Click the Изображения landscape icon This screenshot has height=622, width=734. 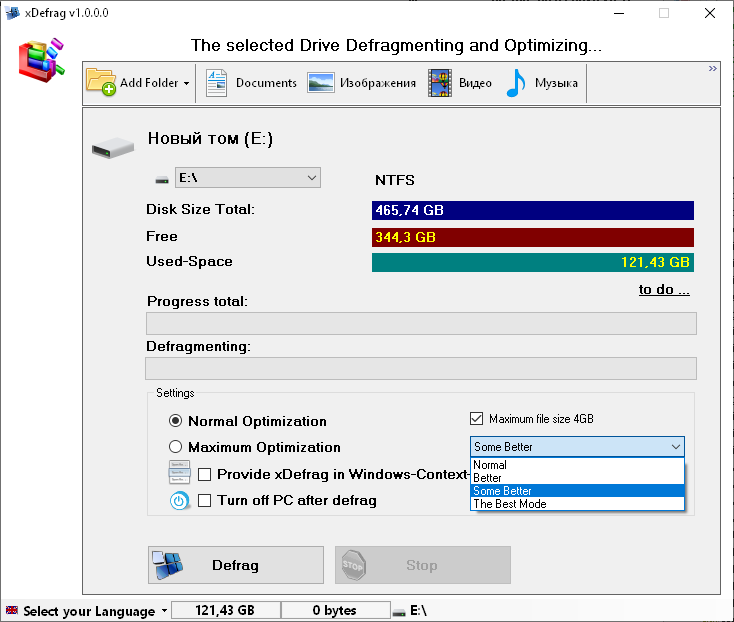point(321,83)
